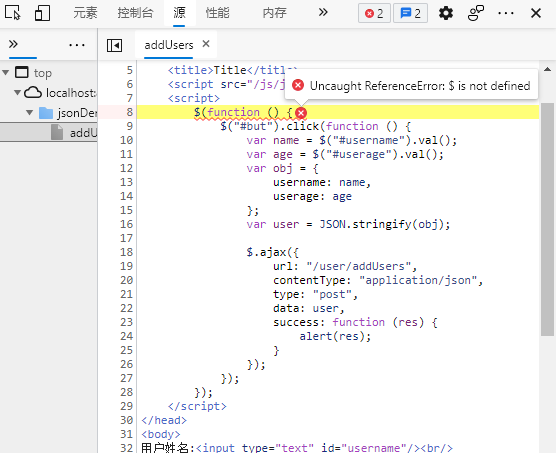The height and width of the screenshot is (453, 556).
Task: Open the errors counter showing 2
Action: pos(374,13)
